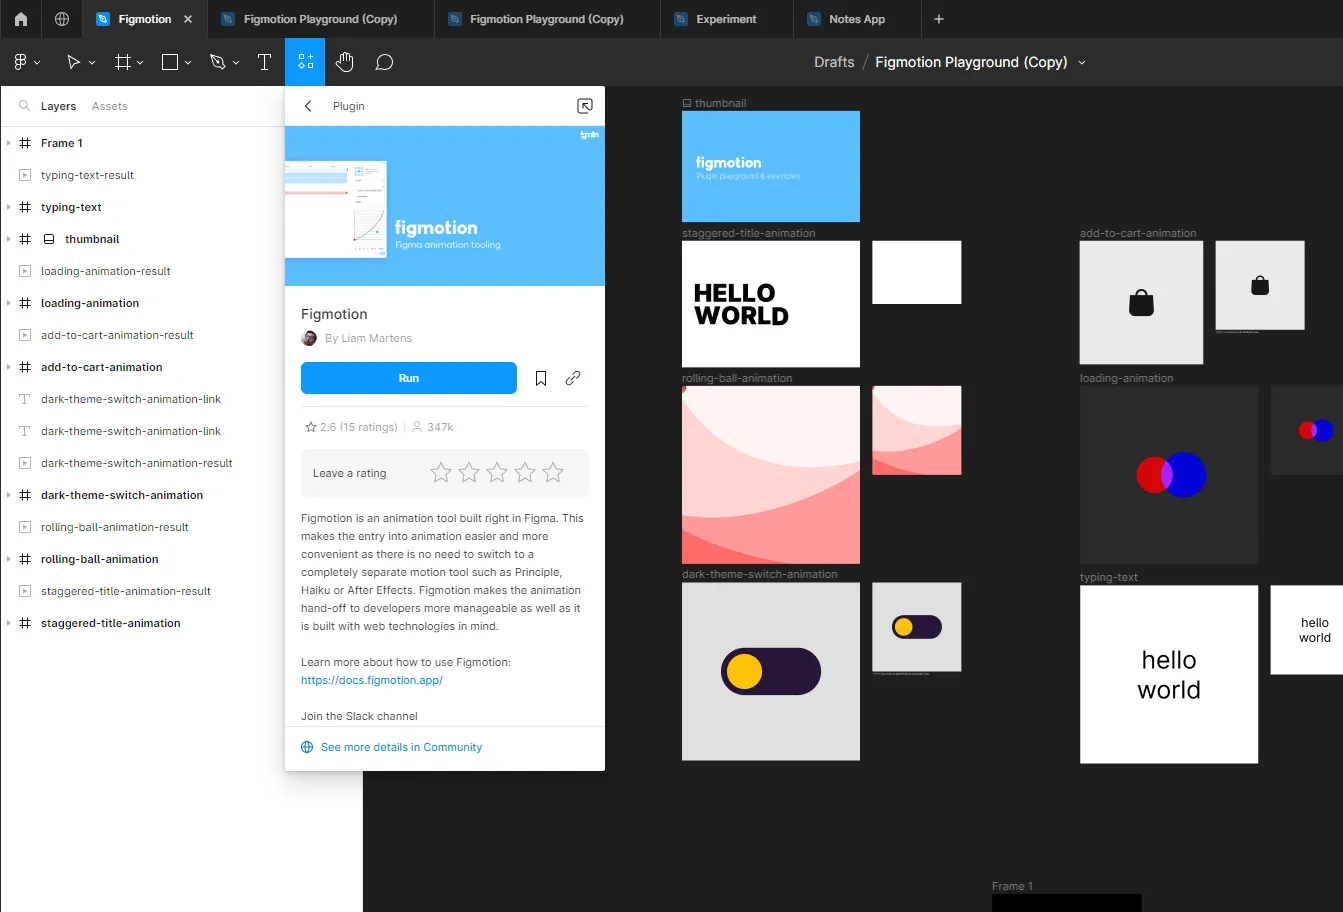This screenshot has width=1343, height=912.
Task: Open the Layers tab
Action: point(58,106)
